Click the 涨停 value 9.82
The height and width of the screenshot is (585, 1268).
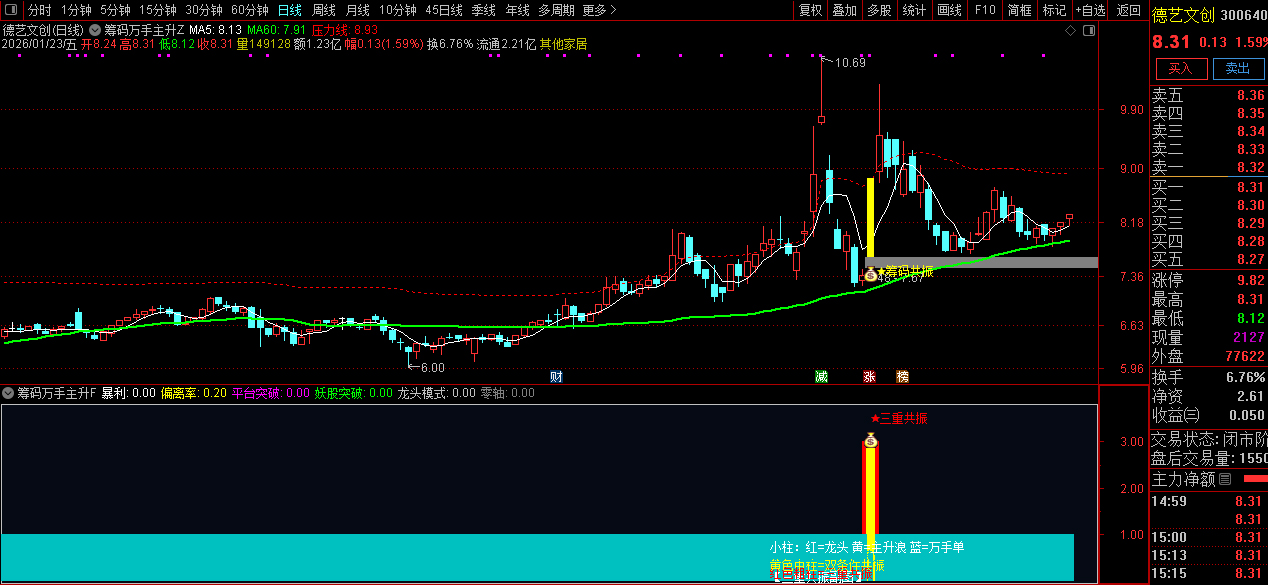tap(1250, 280)
